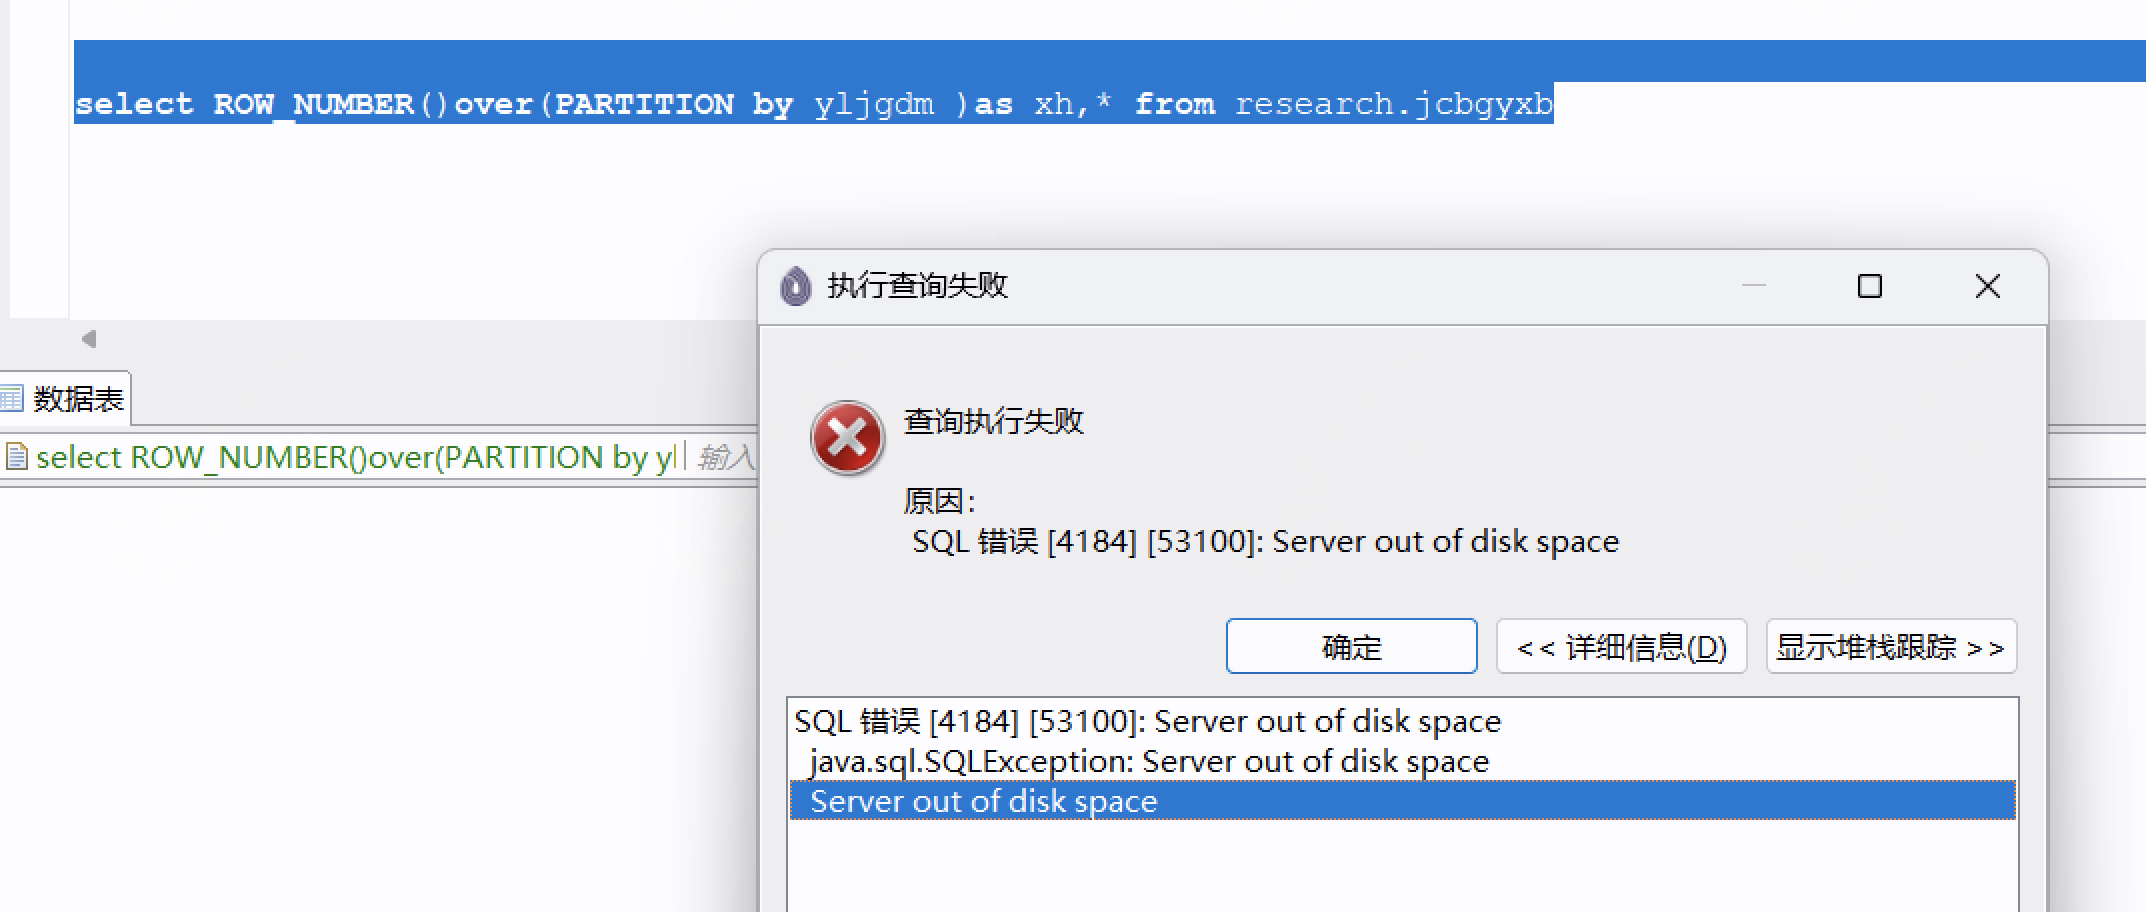Select the first 'SQL 错误 [4184]' line in details list
This screenshot has height=912, width=2146.
coord(1146,721)
